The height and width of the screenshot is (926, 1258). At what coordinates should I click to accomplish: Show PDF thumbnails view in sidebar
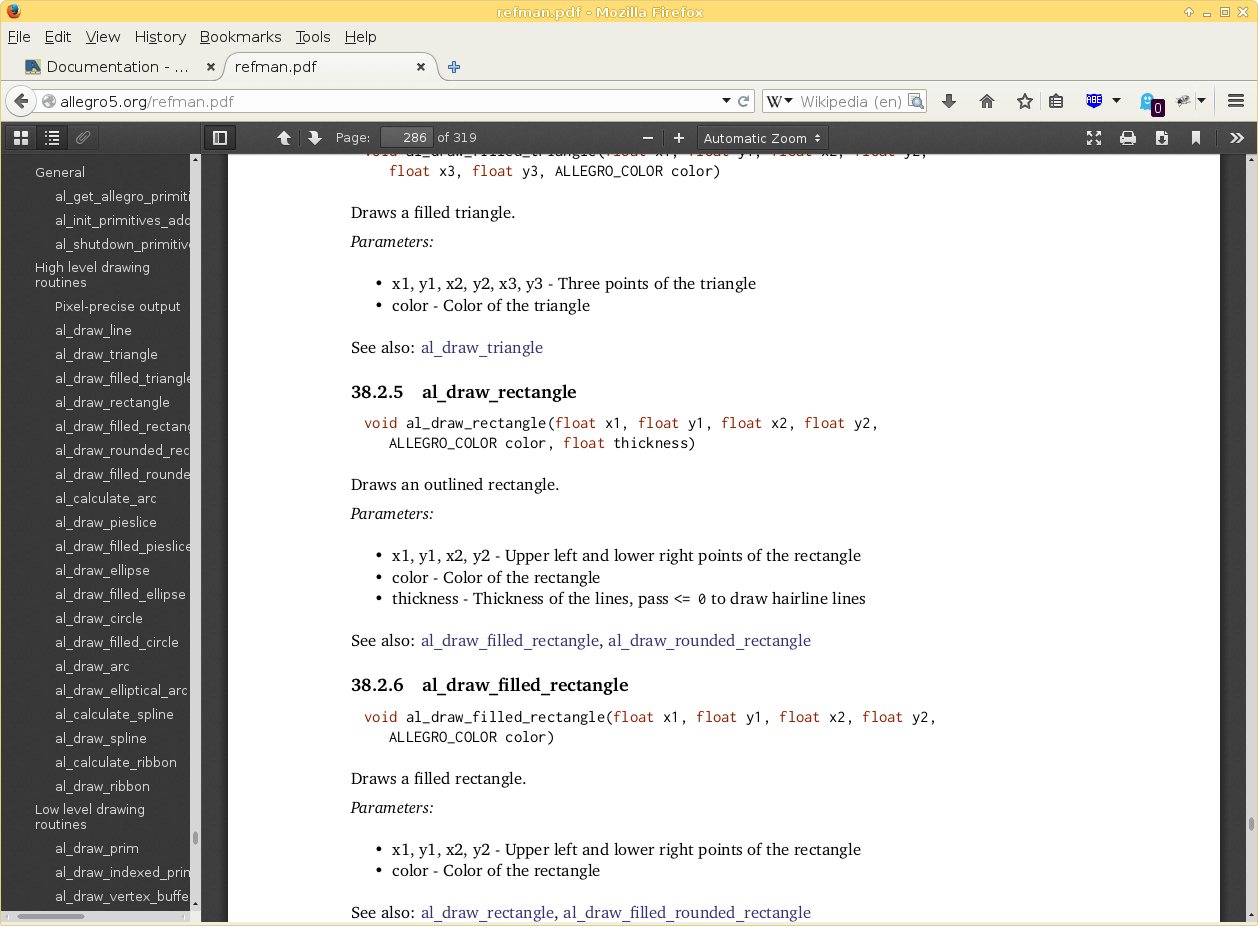click(x=21, y=138)
